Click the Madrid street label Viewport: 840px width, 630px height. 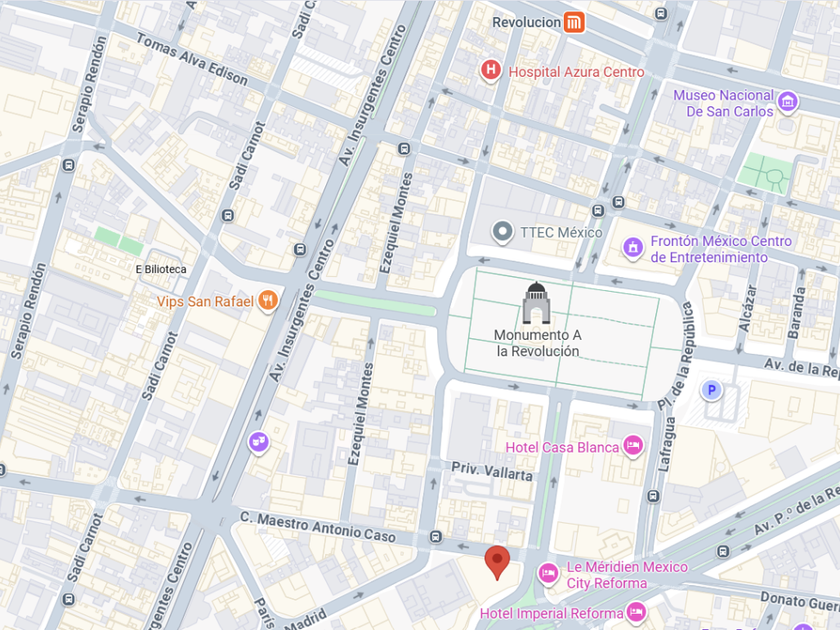coord(305,620)
